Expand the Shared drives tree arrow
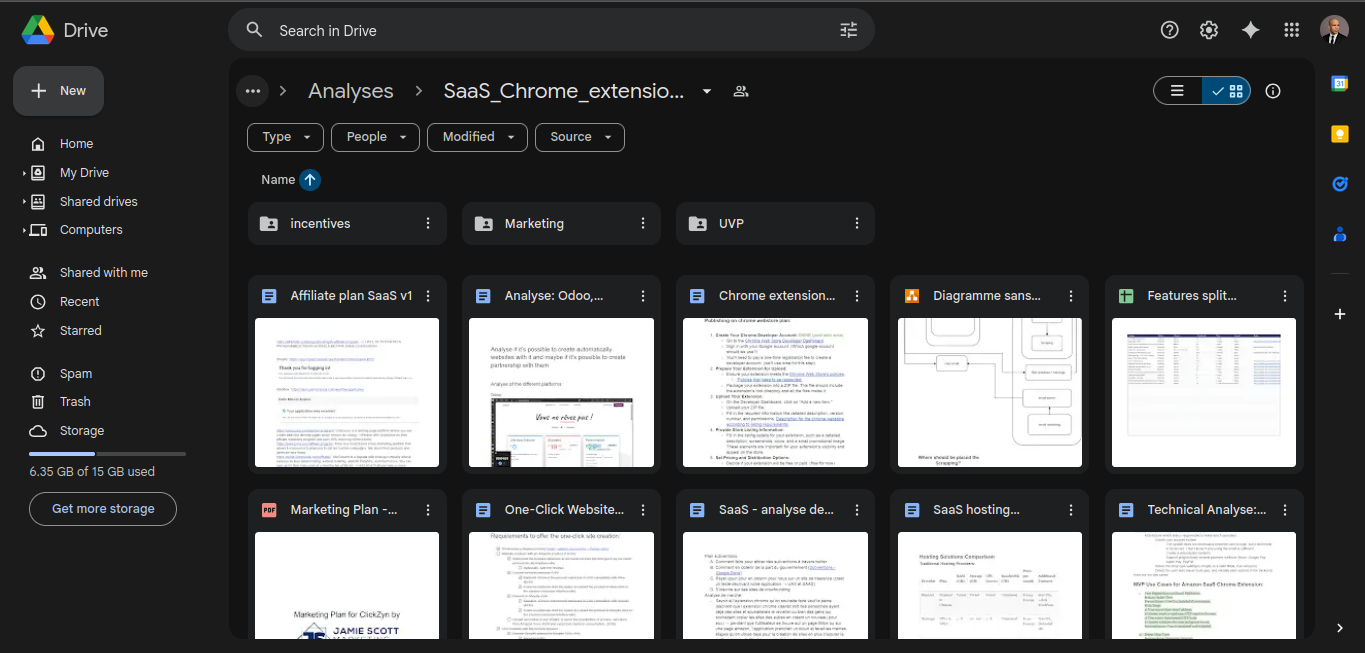 (24, 202)
